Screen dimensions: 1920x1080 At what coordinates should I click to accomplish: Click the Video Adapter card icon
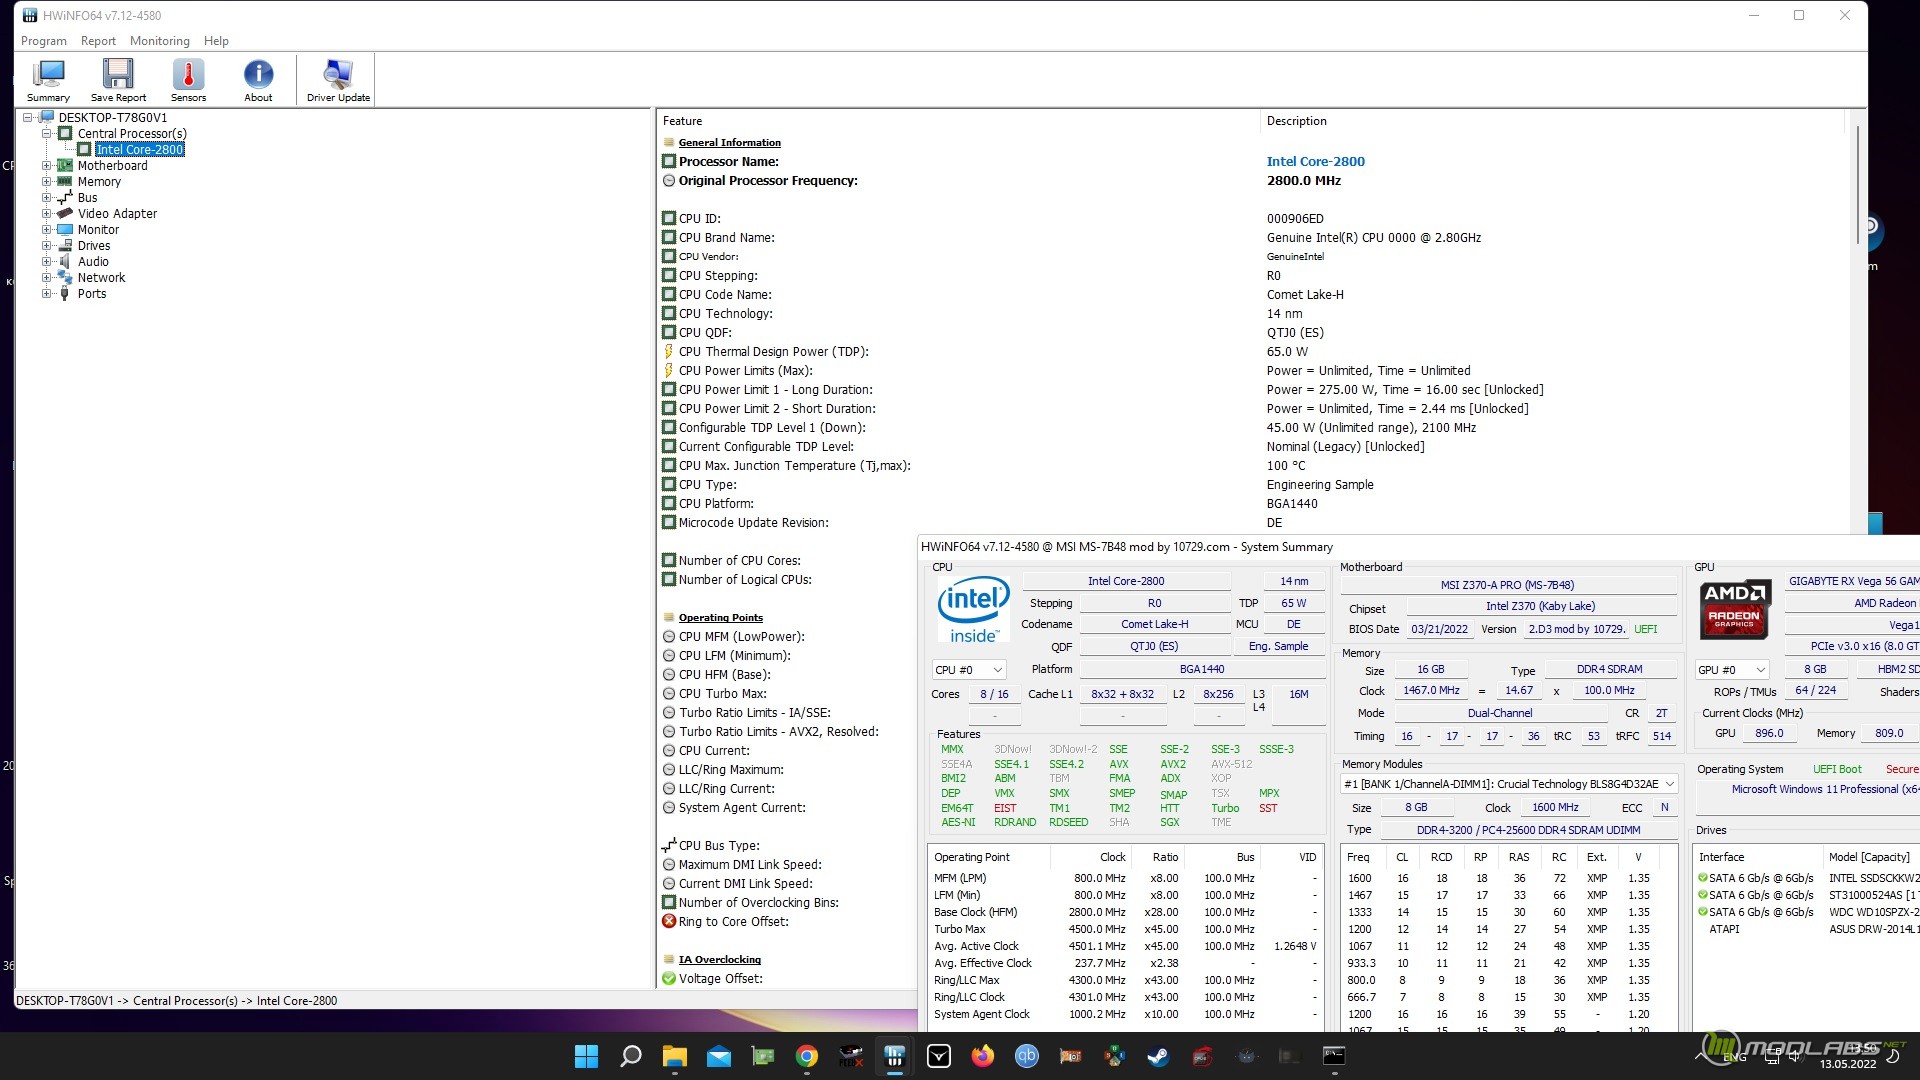65,213
